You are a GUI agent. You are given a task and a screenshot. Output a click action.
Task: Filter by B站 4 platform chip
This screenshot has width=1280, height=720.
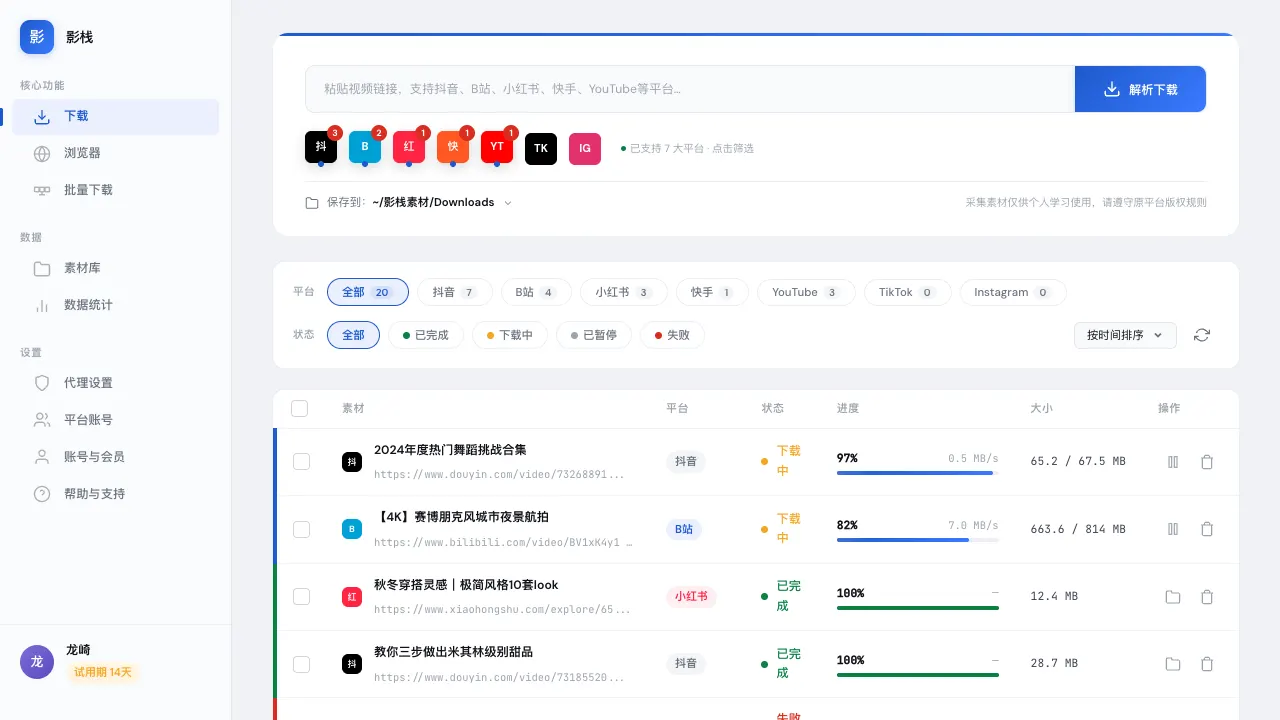[536, 292]
